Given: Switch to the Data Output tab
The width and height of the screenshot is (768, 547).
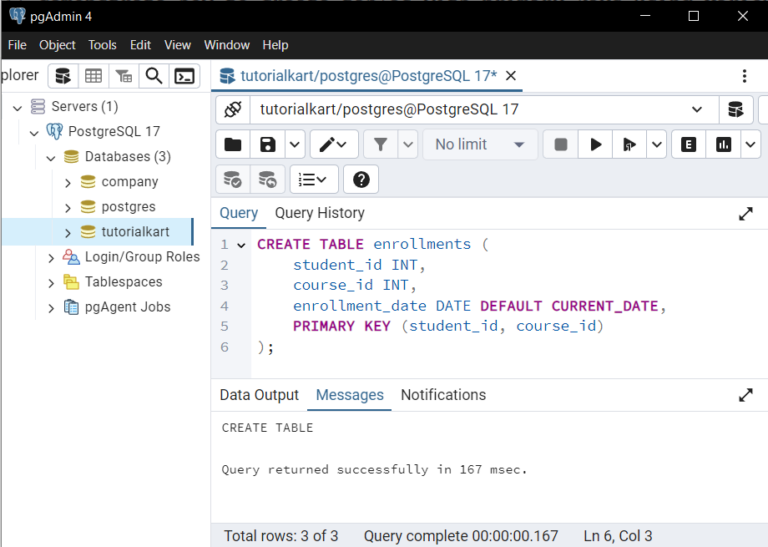Looking at the screenshot, I should [x=259, y=395].
